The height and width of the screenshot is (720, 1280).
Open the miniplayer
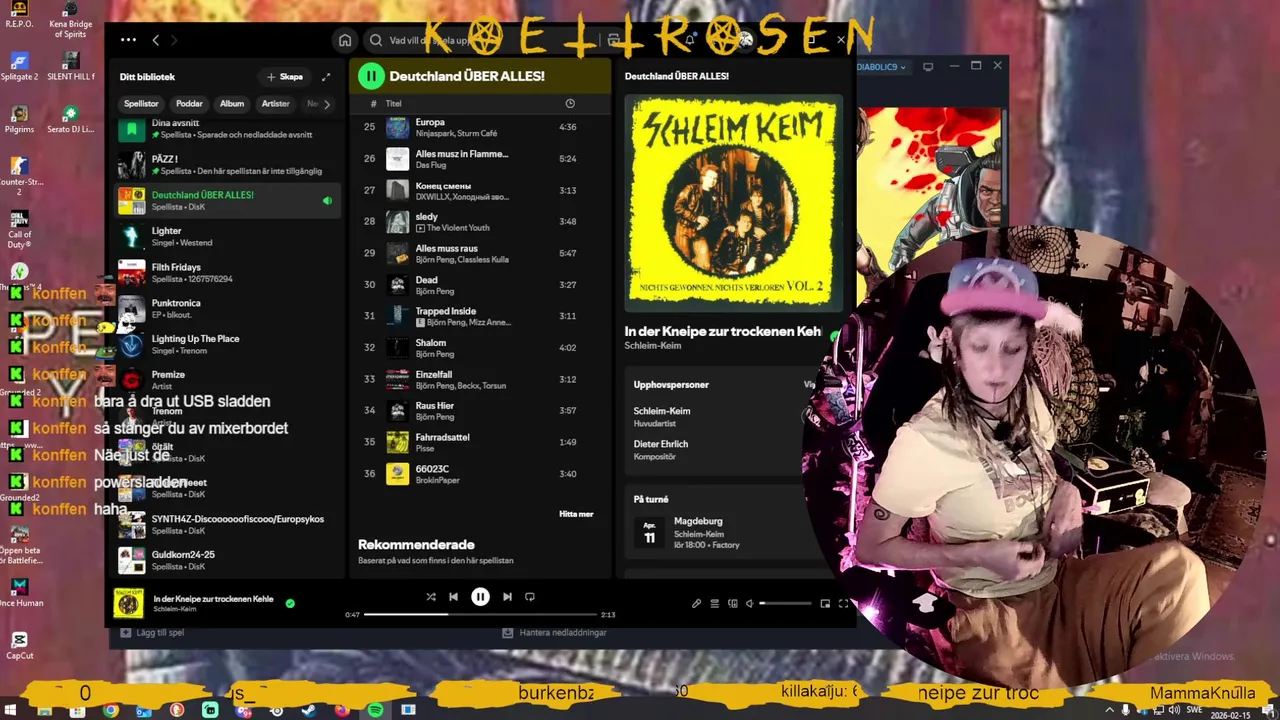pyautogui.click(x=825, y=603)
